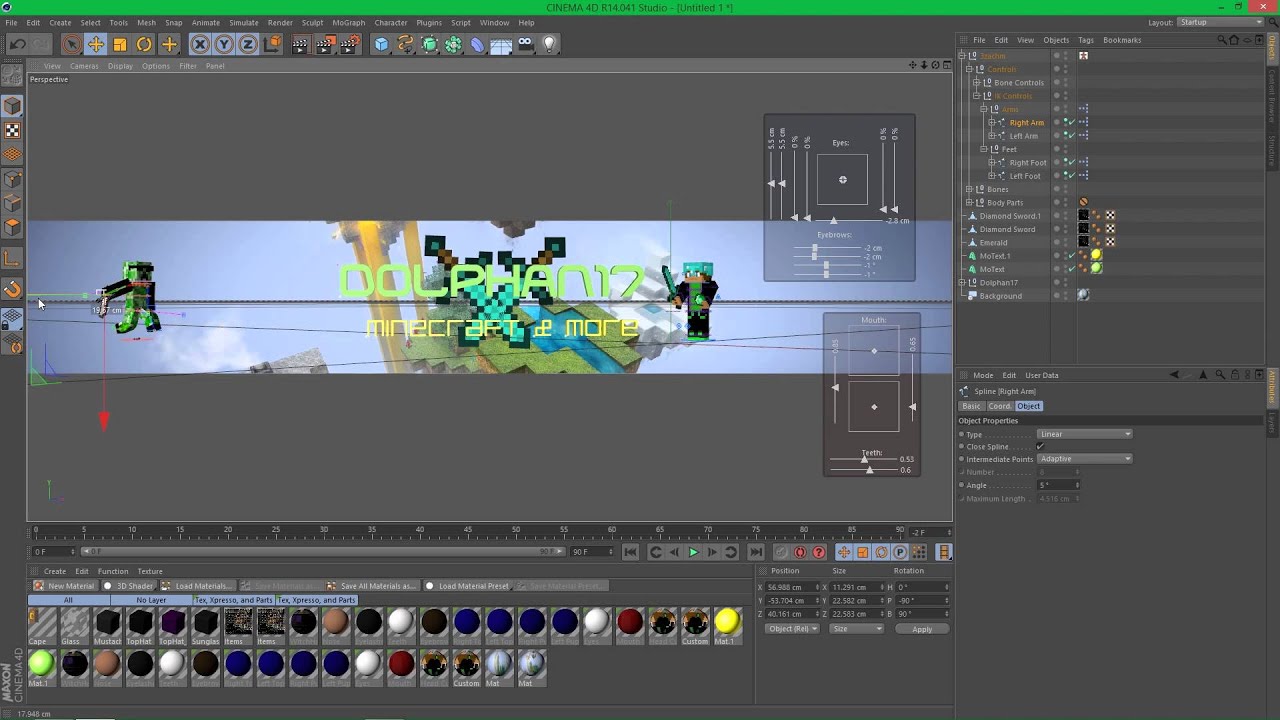1280x720 pixels.
Task: Select the Scale tool
Action: coord(120,44)
